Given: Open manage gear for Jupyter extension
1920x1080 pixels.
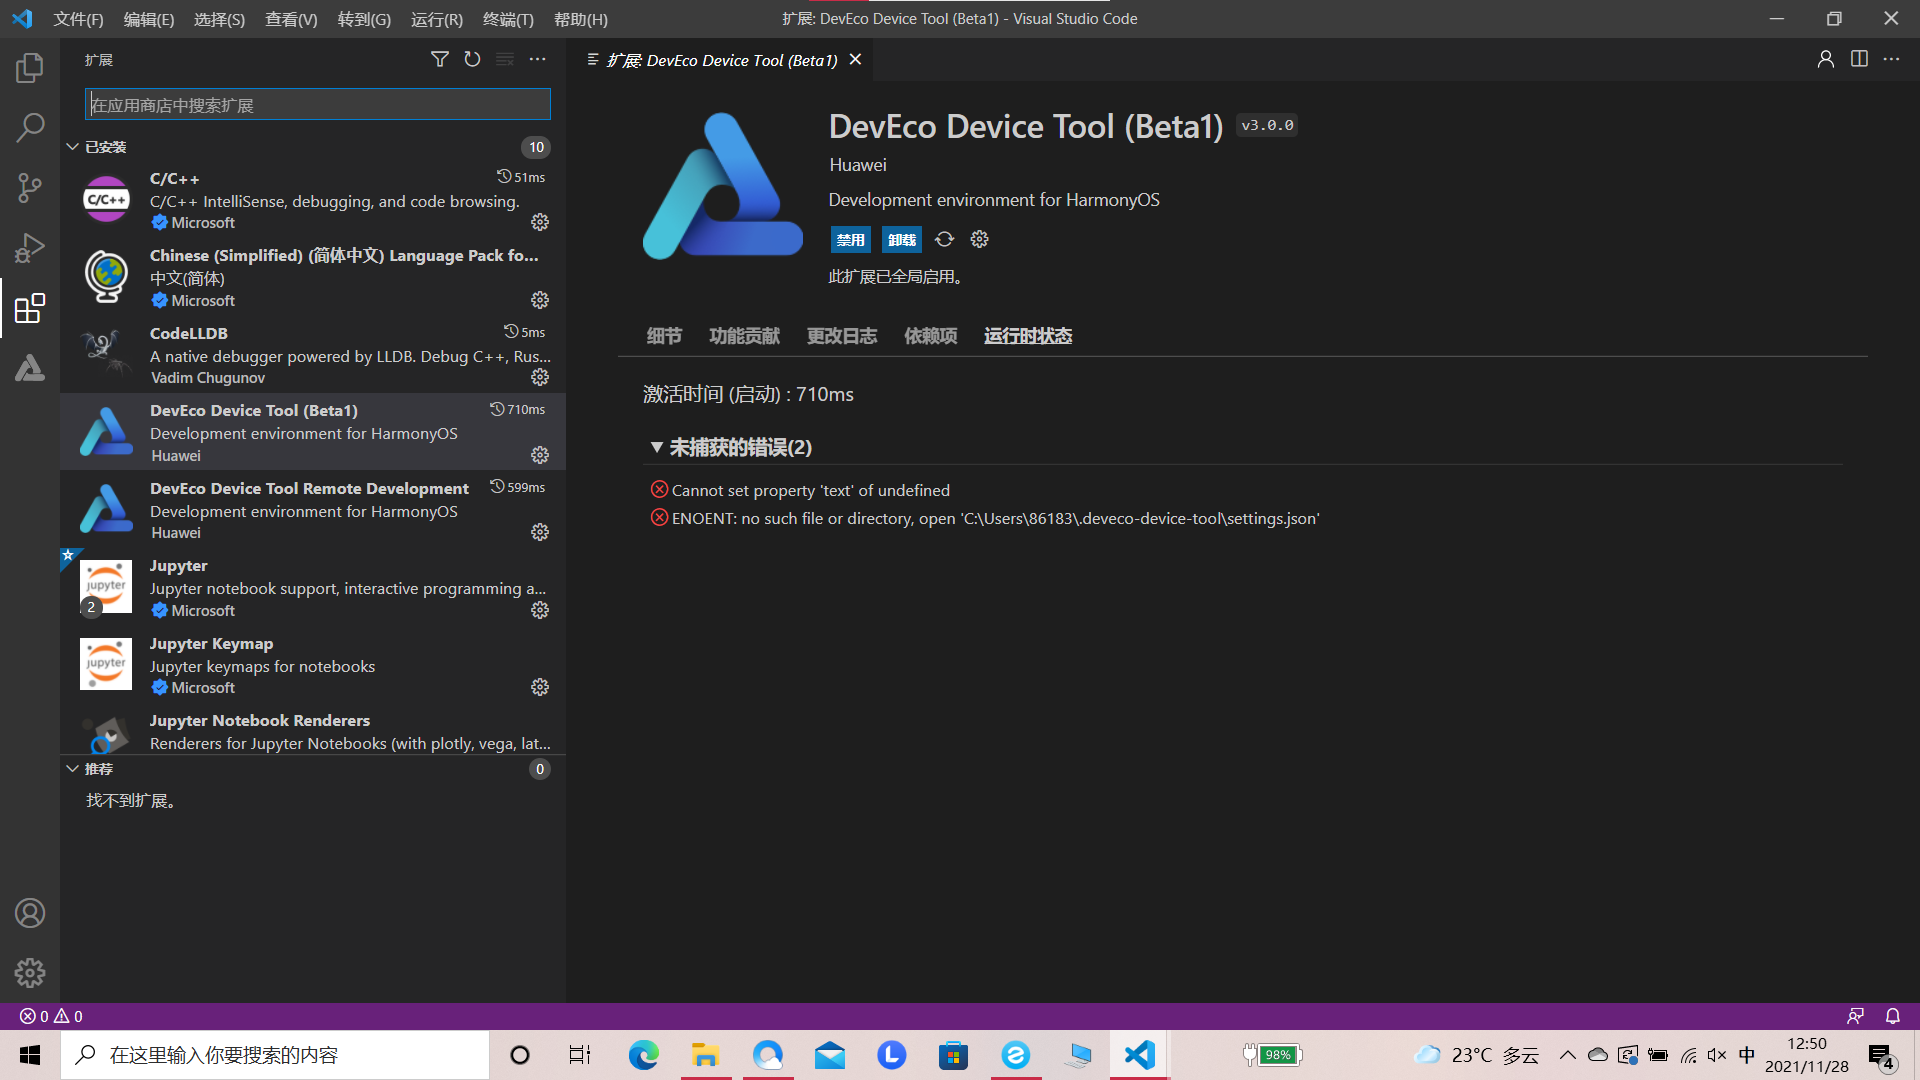Looking at the screenshot, I should coord(540,610).
